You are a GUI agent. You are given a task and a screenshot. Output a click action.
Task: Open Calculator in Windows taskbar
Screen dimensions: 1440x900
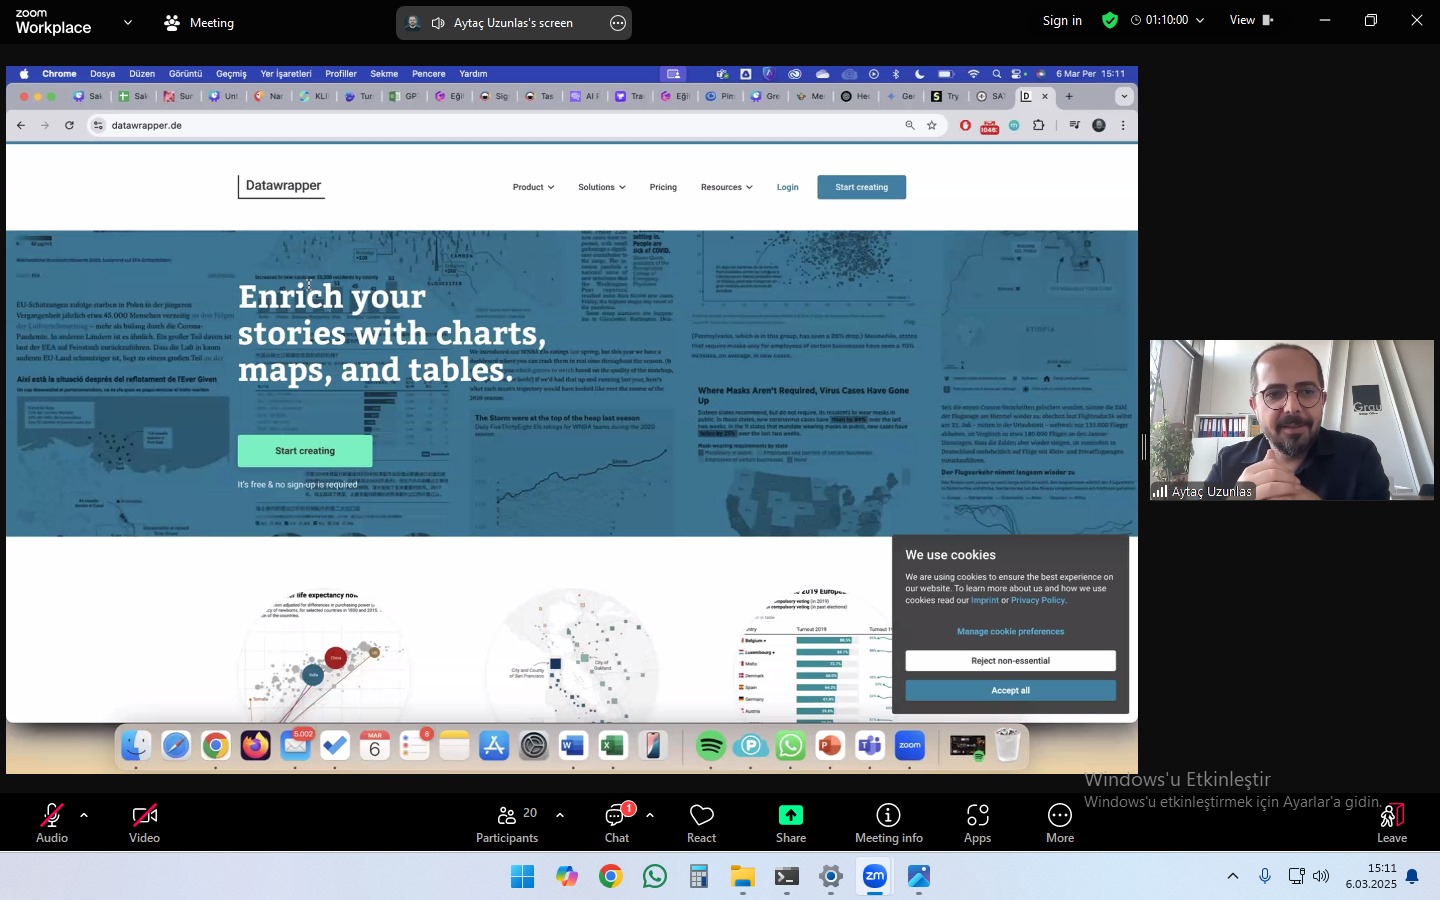point(698,877)
